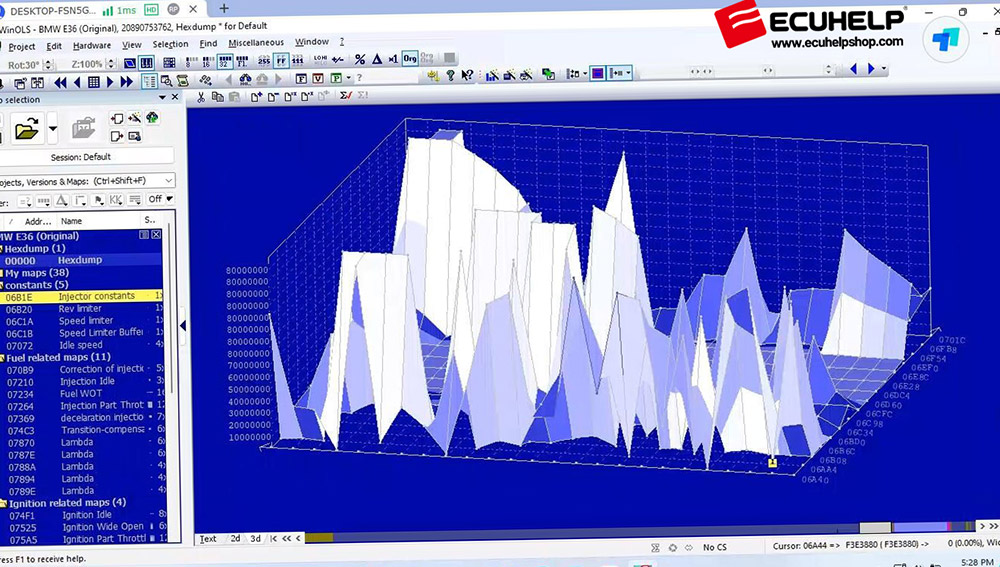The image size is (1000, 567).
Task: Toggle Org original values view
Action: pos(409,59)
